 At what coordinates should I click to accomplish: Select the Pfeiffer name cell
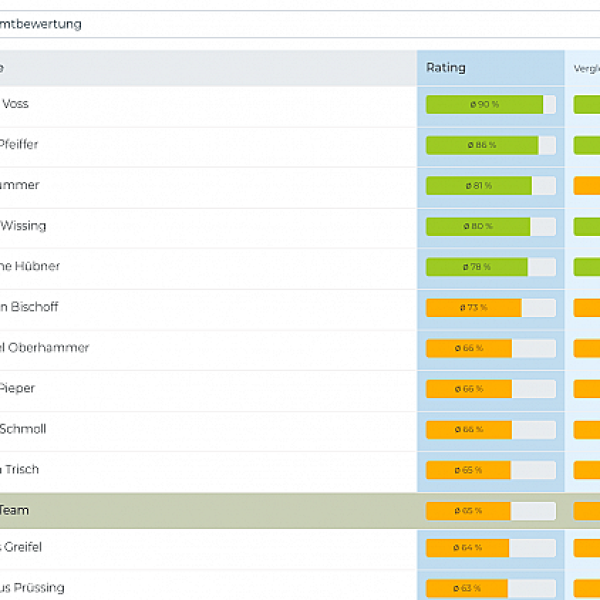tap(208, 147)
